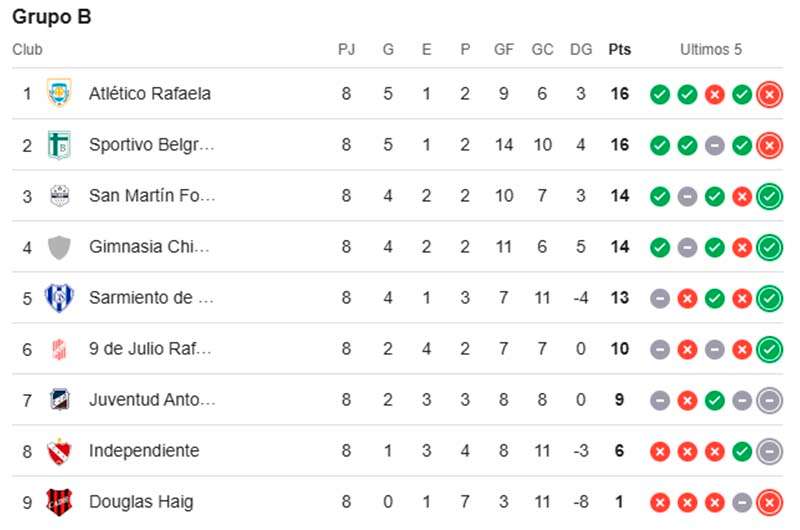This screenshot has height=530, width=800.
Task: Select Juventud Antoniana's latest draw result icon
Action: click(769, 400)
